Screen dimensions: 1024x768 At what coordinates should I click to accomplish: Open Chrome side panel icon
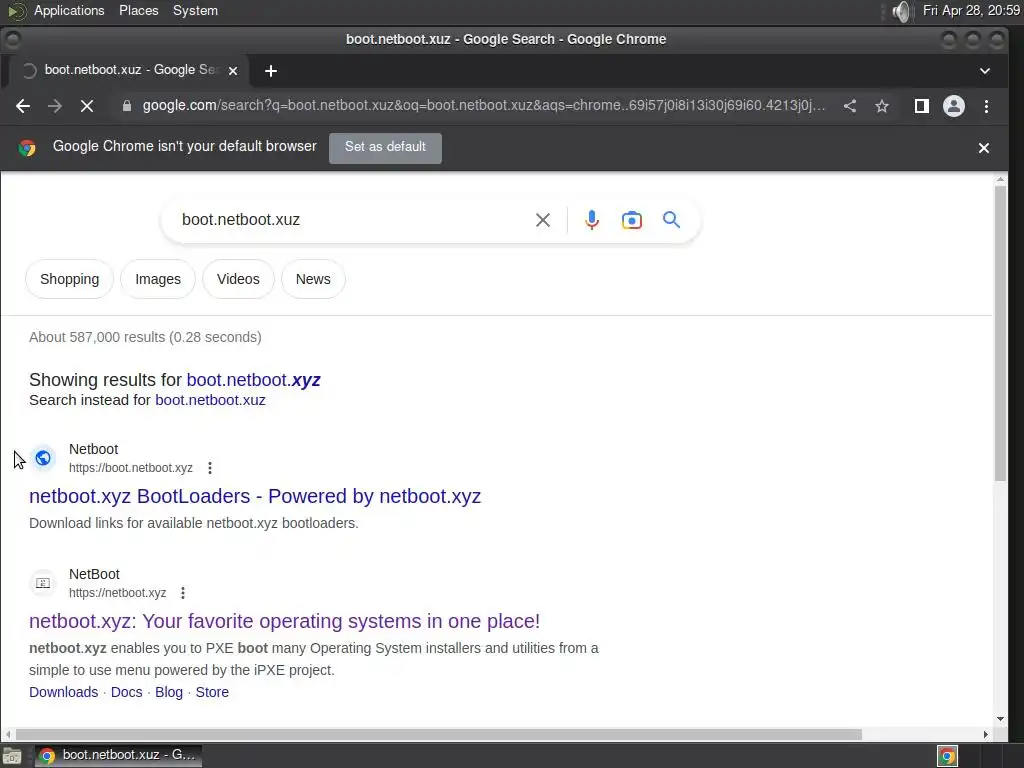click(921, 106)
